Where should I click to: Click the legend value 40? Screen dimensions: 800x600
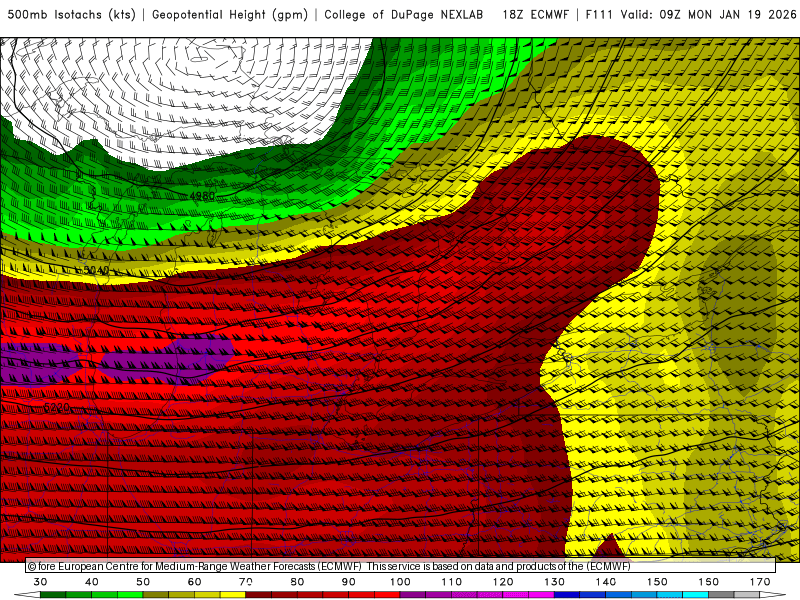click(91, 582)
